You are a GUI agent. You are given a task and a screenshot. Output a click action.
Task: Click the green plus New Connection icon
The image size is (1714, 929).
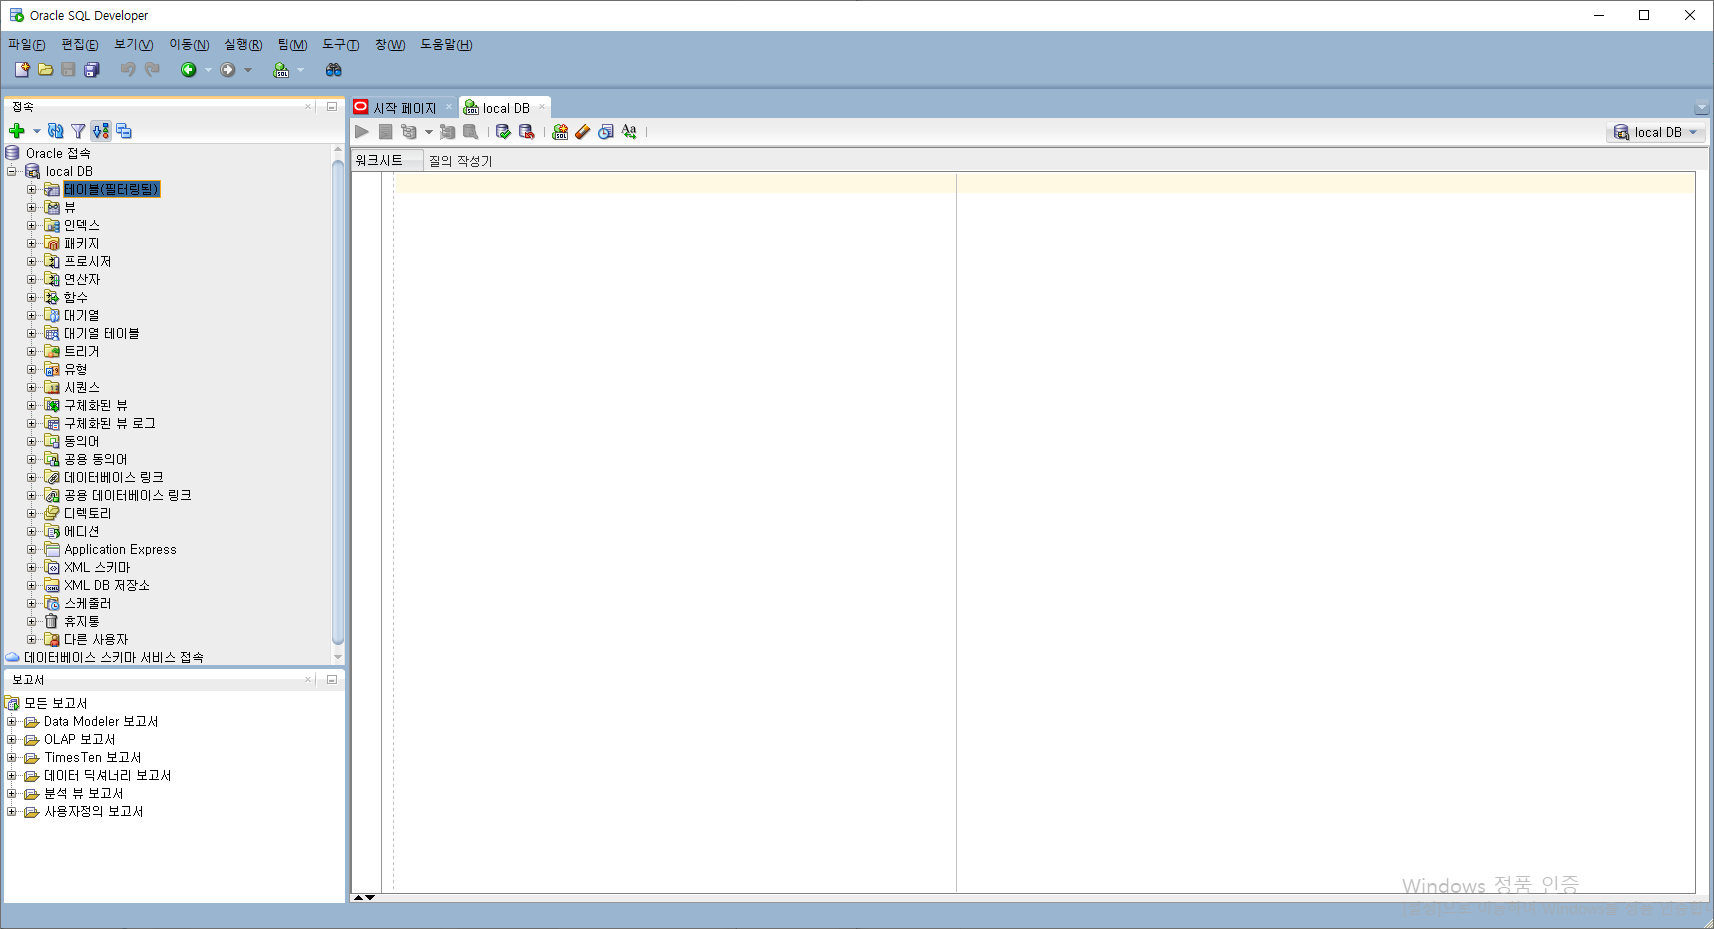tap(17, 131)
